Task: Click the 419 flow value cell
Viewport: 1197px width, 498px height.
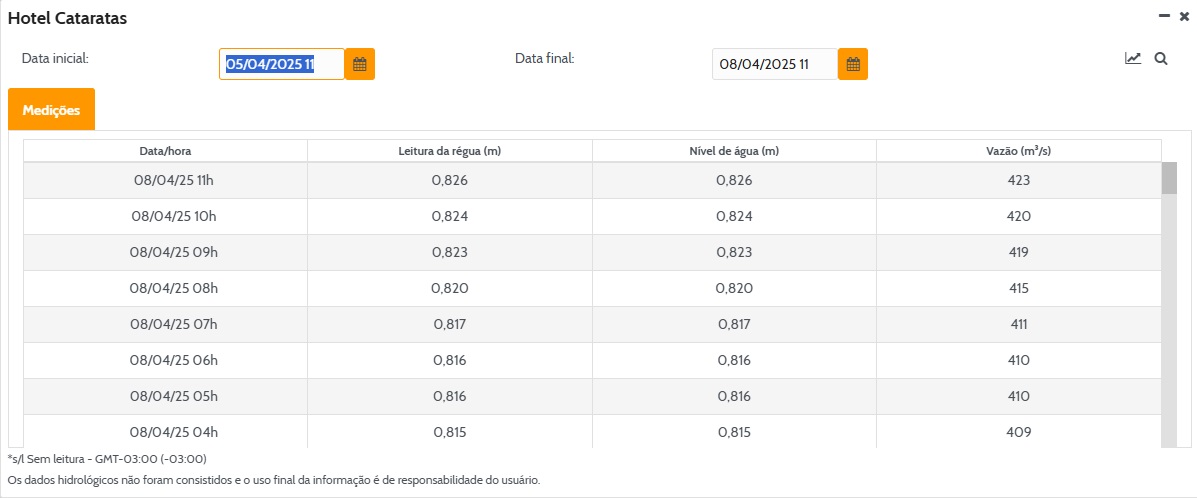Action: point(1019,252)
